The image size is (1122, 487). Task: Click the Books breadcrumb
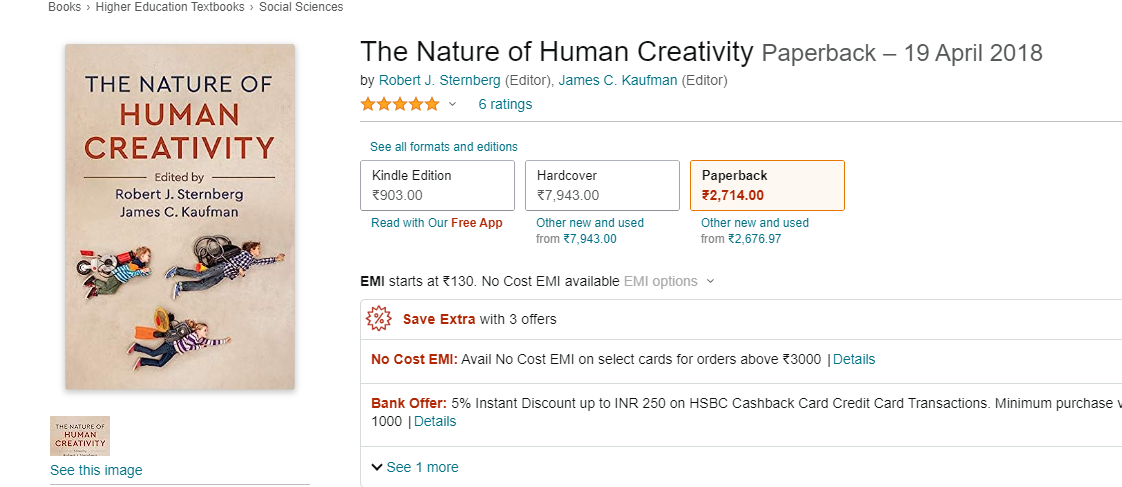[64, 7]
